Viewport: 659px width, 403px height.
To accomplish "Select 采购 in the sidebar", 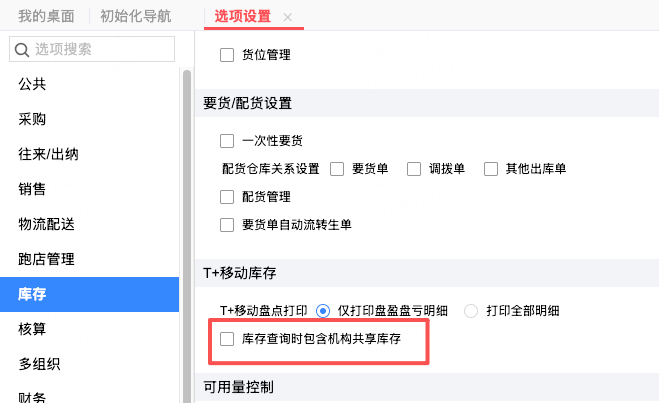I will click(x=32, y=119).
